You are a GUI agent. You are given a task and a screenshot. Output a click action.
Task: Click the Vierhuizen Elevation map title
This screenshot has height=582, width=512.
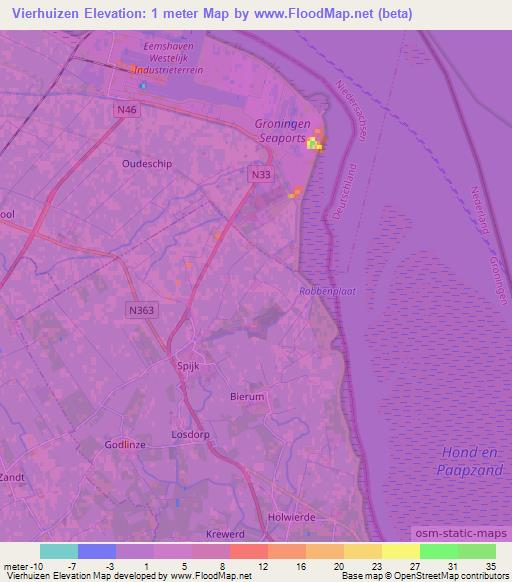212,13
